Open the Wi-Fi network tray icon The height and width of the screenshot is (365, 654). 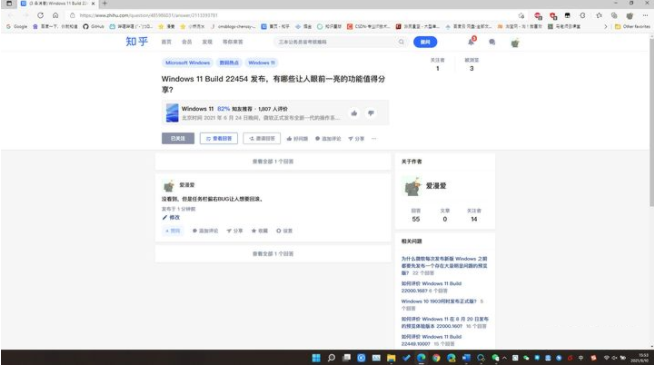pos(607,357)
